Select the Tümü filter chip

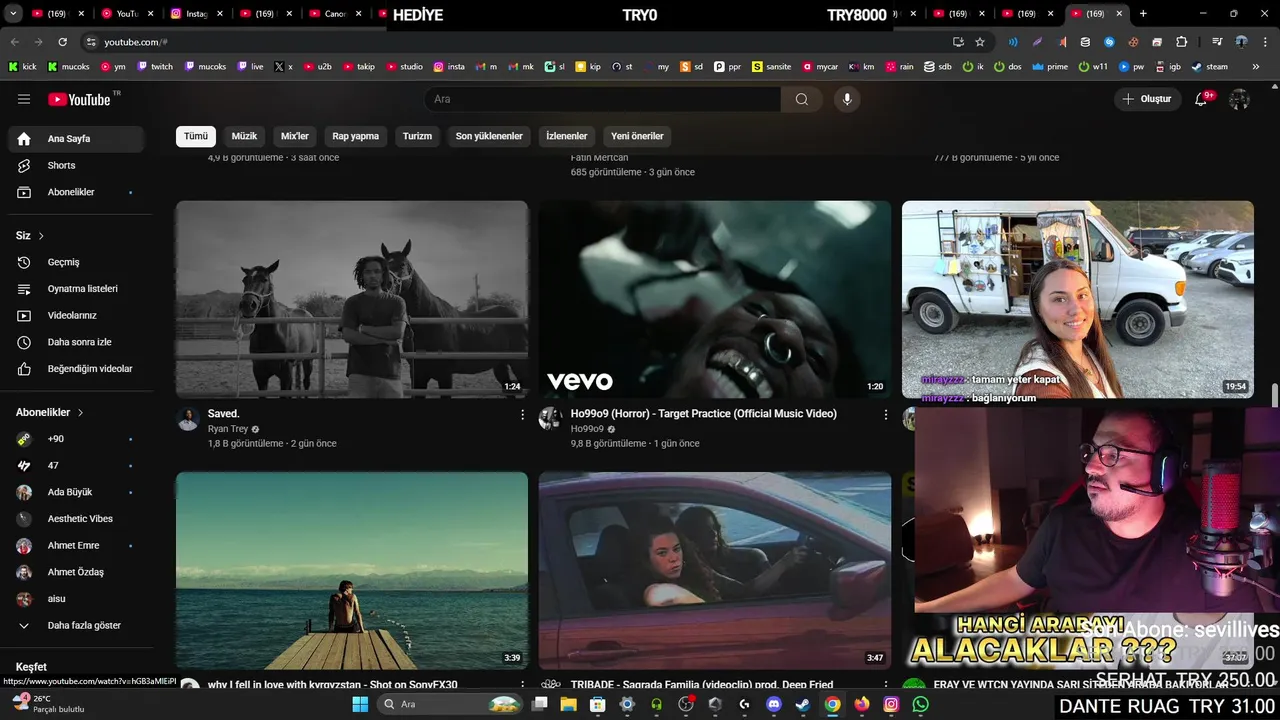coord(196,136)
